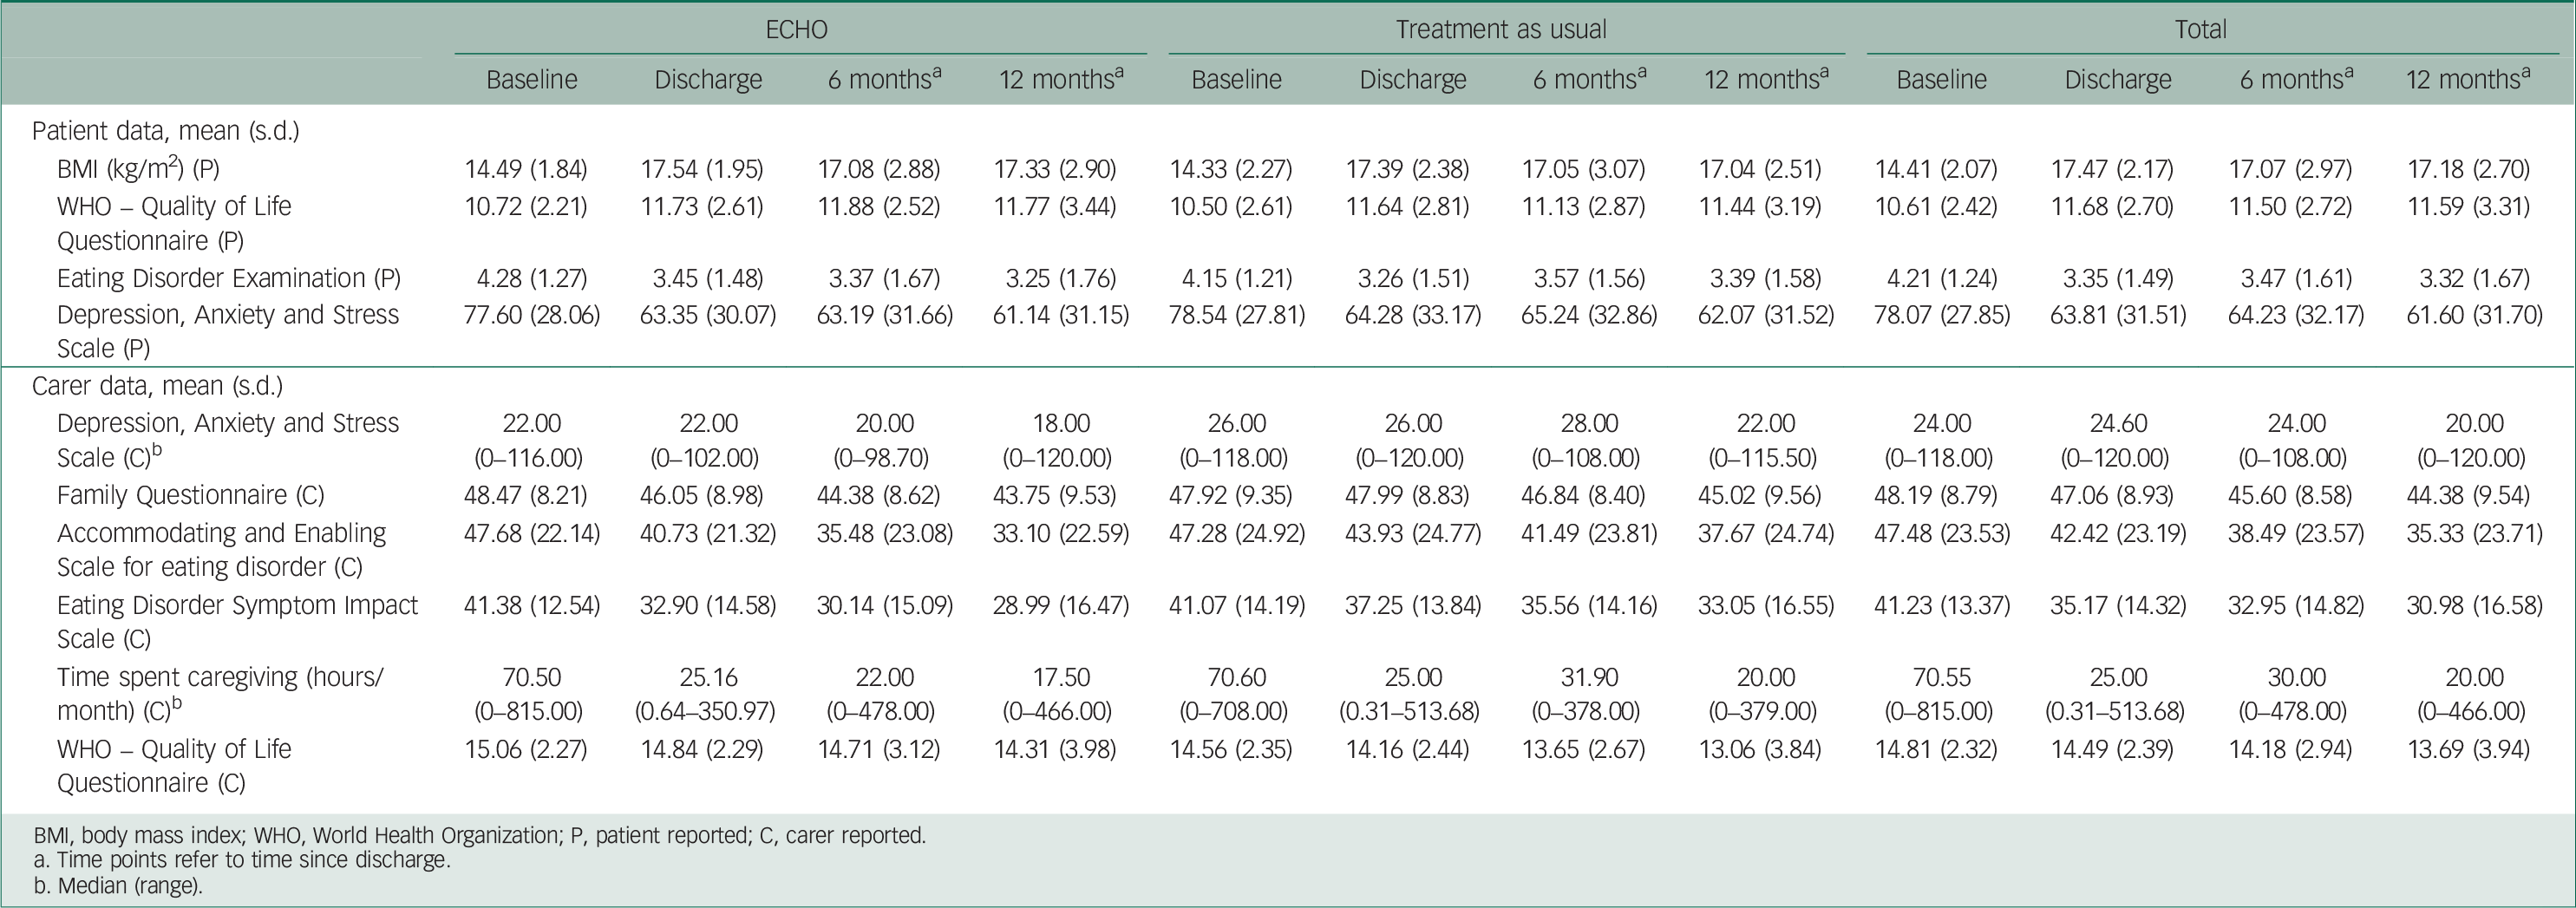Click the ECHO group column header
The width and height of the screenshot is (2576, 908).
point(796,29)
